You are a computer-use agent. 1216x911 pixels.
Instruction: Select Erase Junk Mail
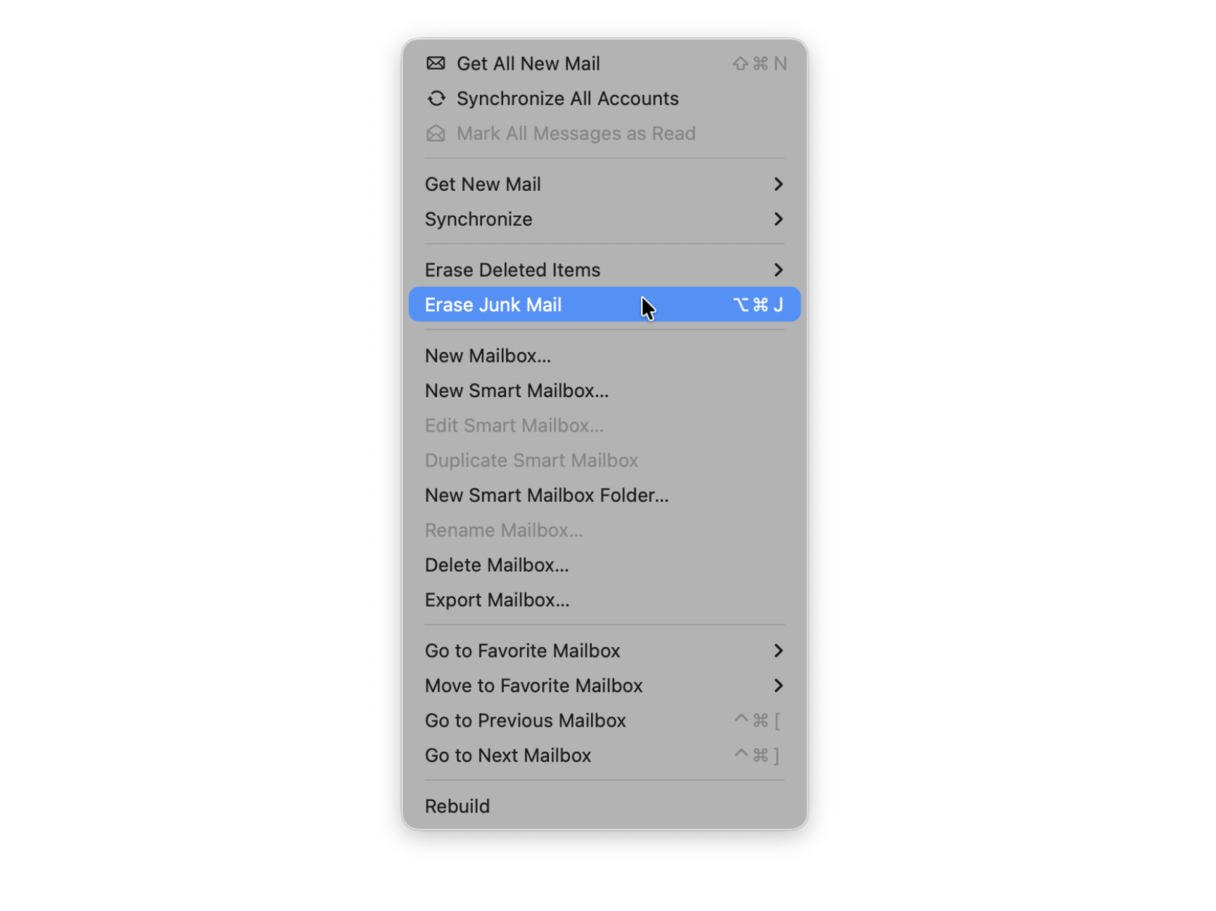(605, 305)
